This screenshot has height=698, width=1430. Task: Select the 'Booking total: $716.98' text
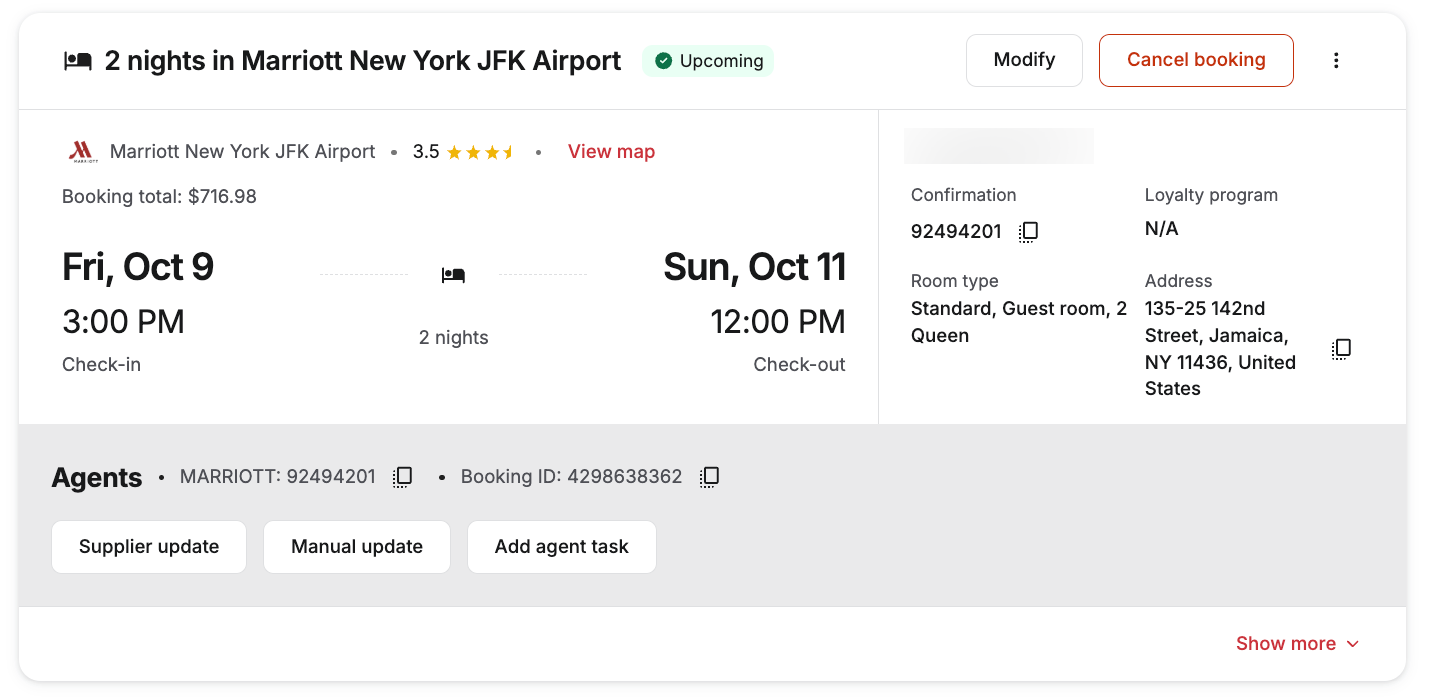coord(159,197)
